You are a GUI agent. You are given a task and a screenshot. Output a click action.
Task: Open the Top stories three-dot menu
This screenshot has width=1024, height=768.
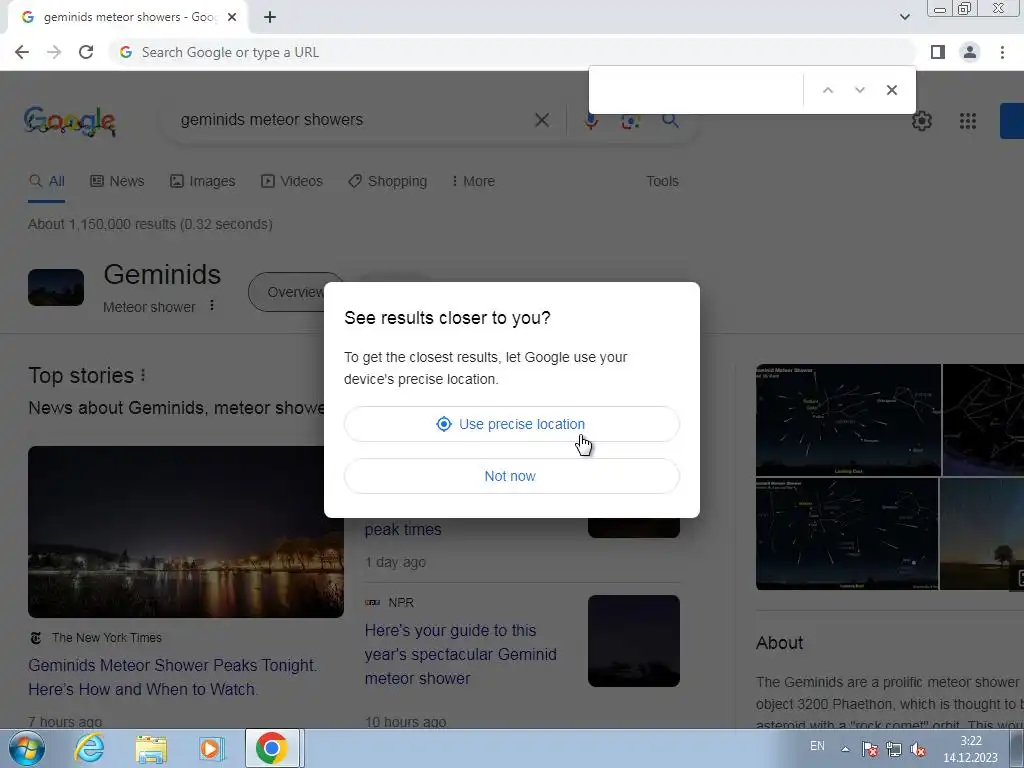point(143,376)
